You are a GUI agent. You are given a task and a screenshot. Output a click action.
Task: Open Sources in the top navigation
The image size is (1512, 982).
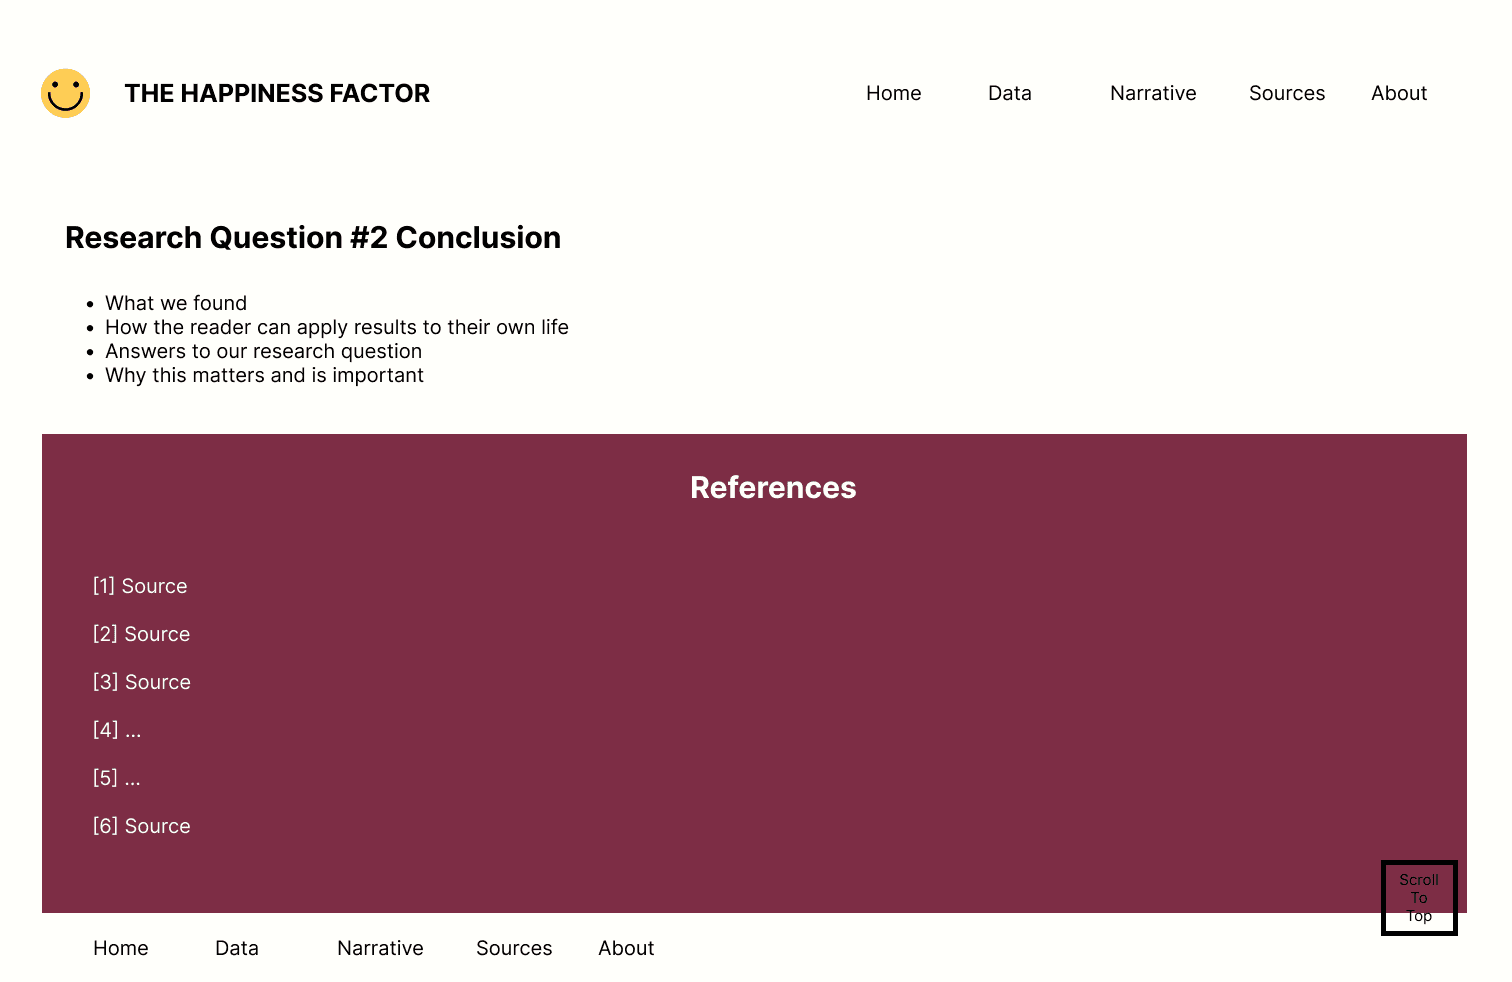(x=1287, y=93)
